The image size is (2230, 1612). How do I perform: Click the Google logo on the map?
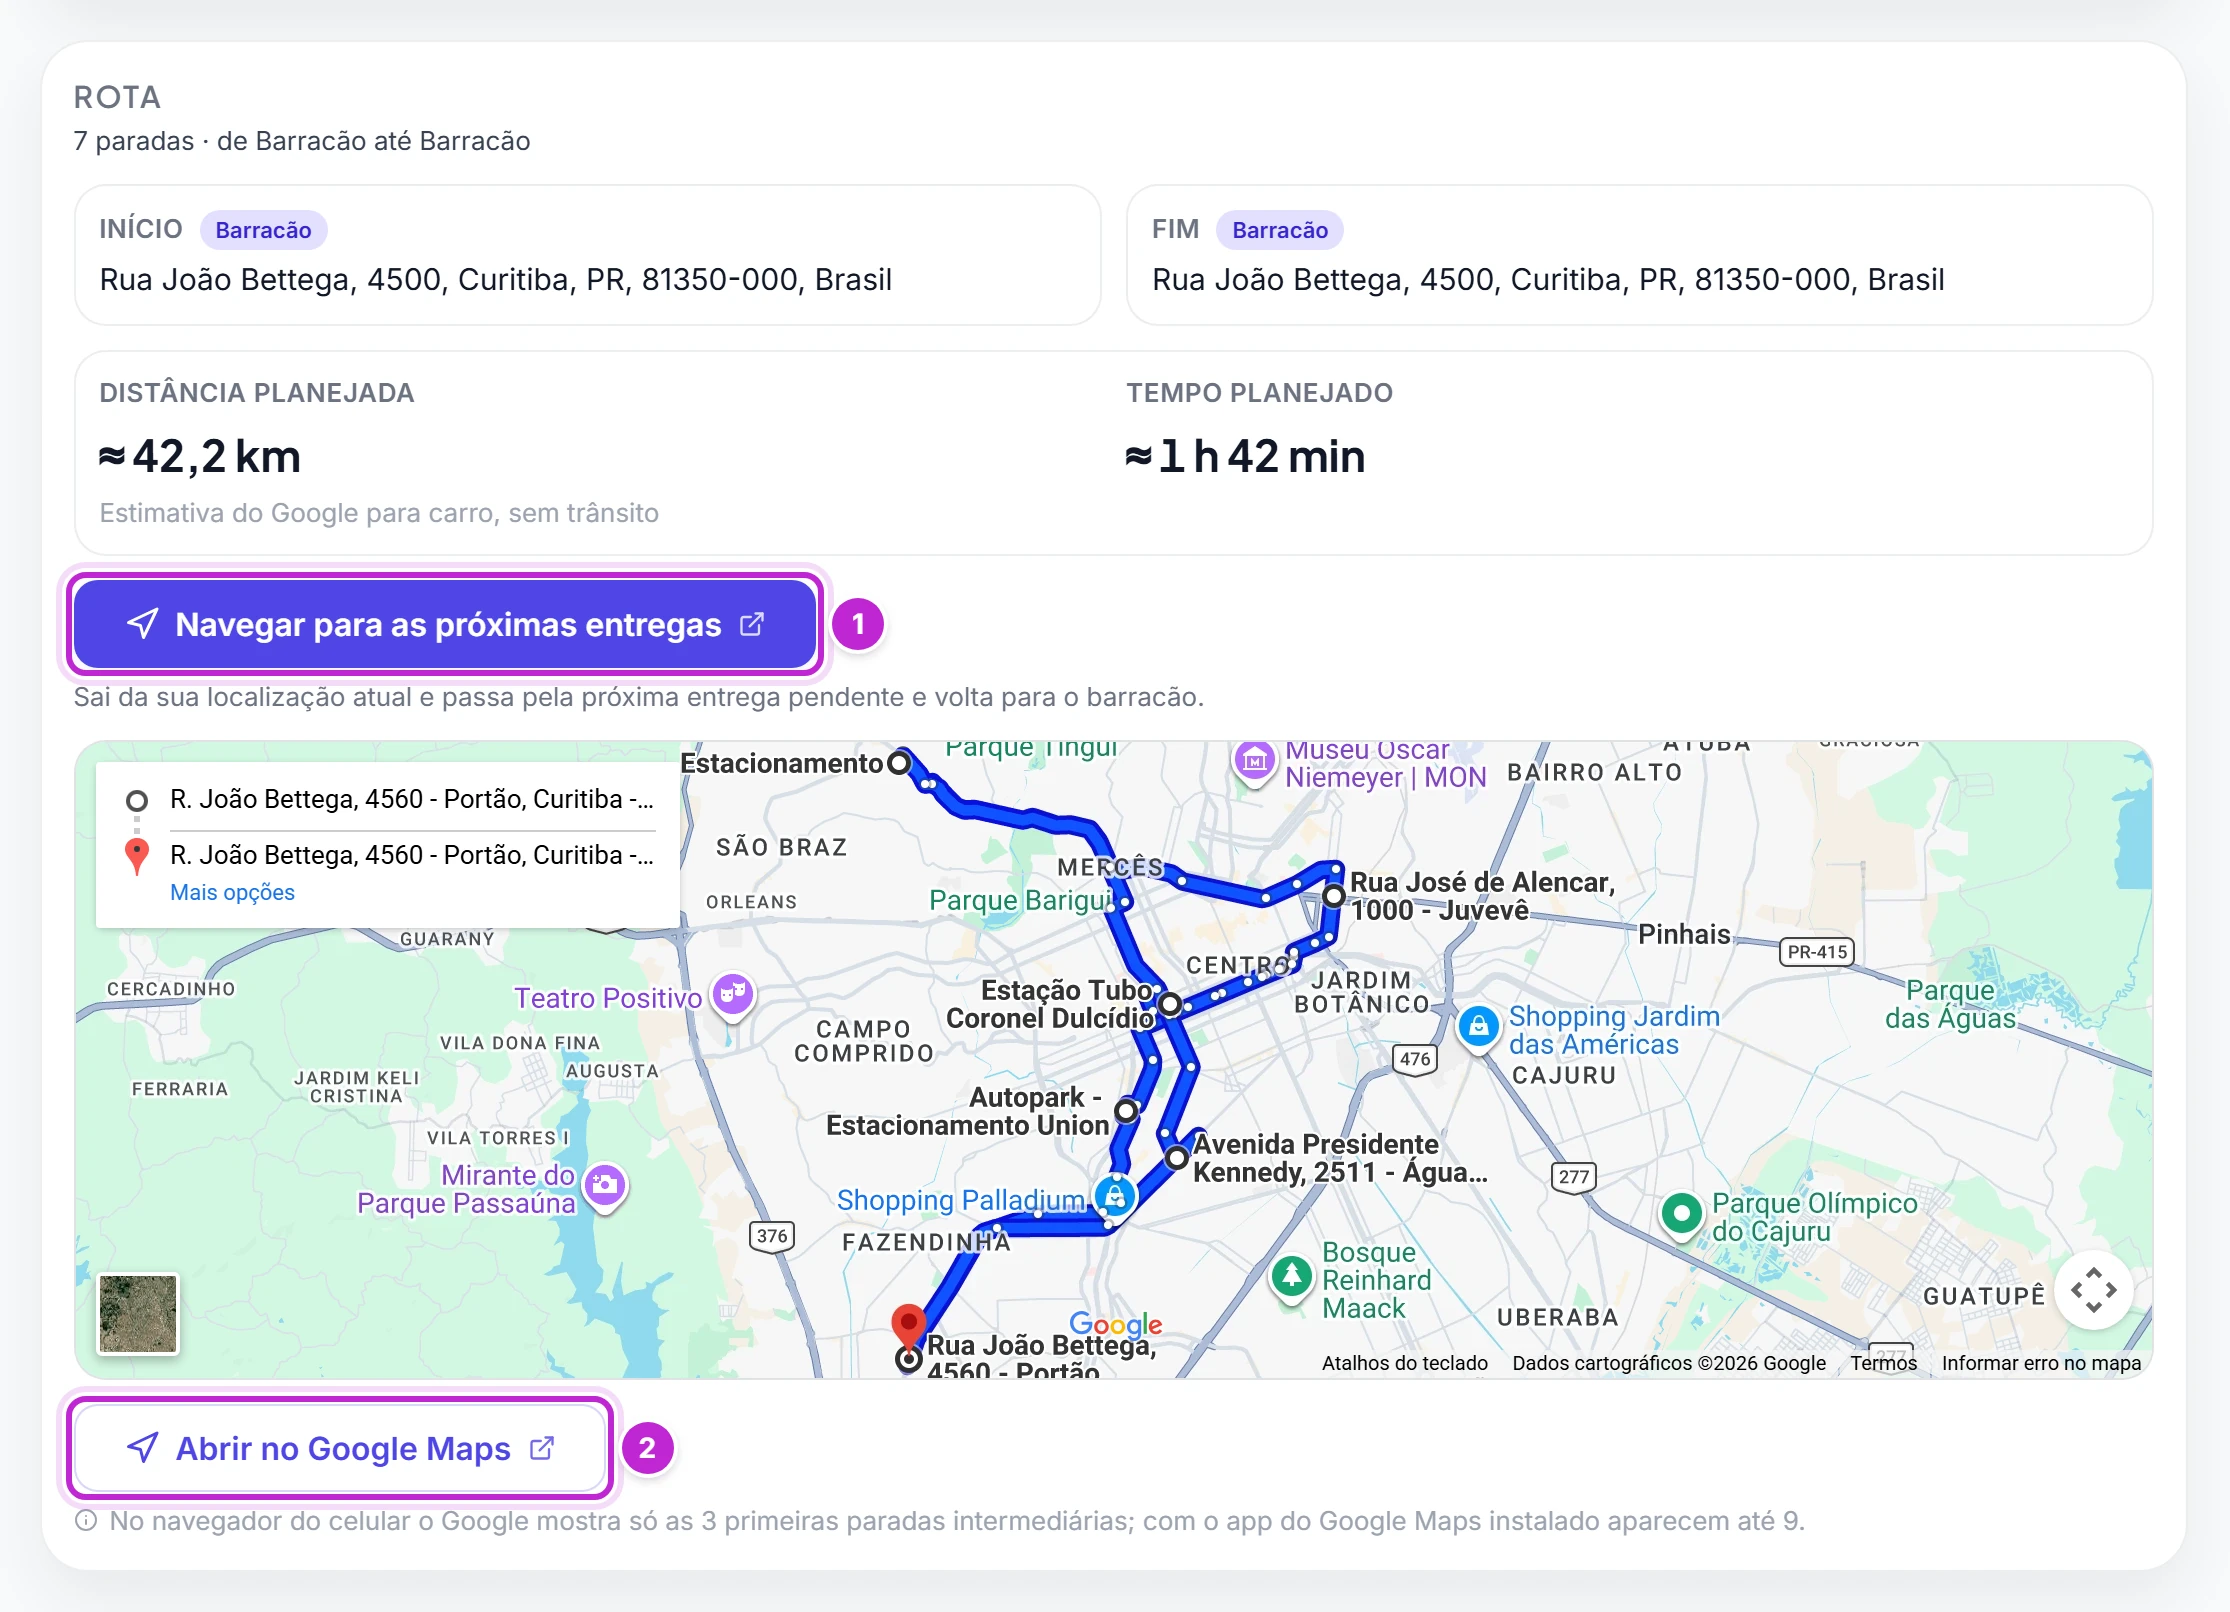[1116, 1325]
